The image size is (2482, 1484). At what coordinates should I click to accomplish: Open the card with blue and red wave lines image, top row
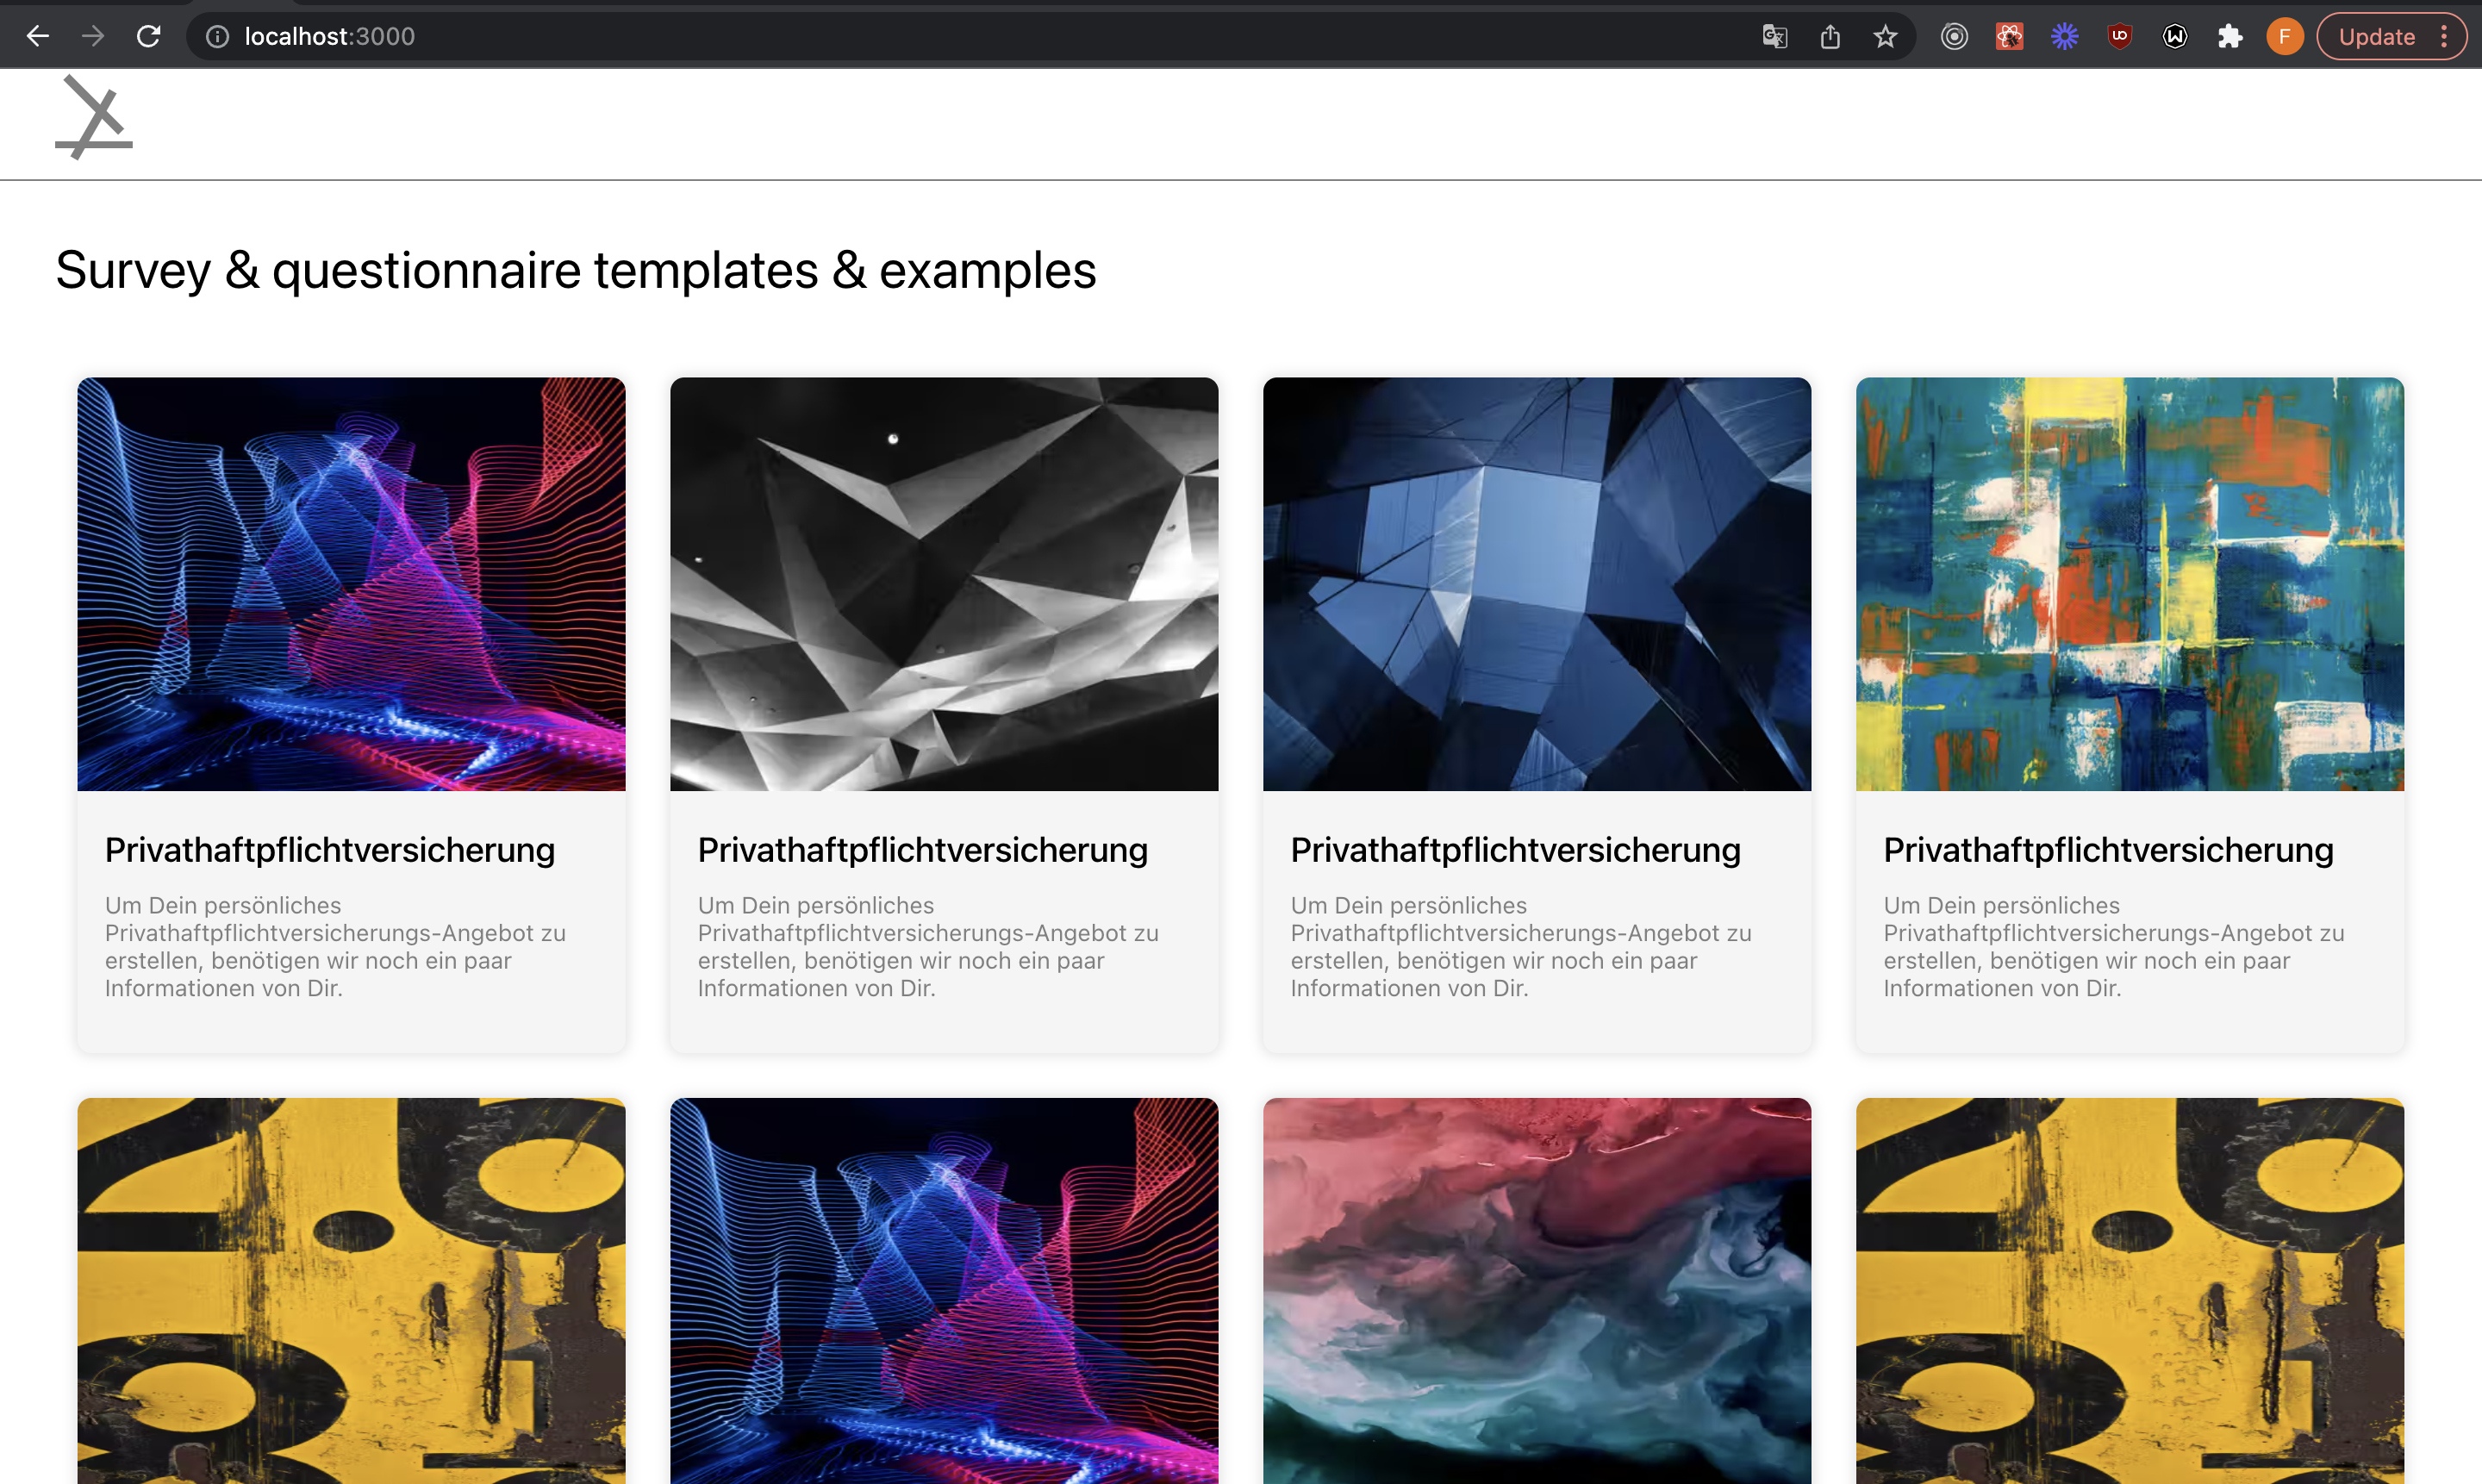pos(351,584)
